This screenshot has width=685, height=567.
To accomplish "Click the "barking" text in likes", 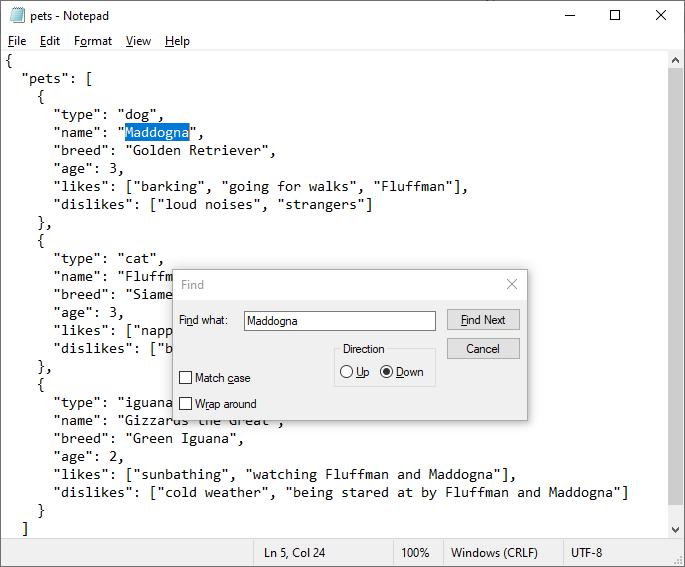I will [x=169, y=187].
